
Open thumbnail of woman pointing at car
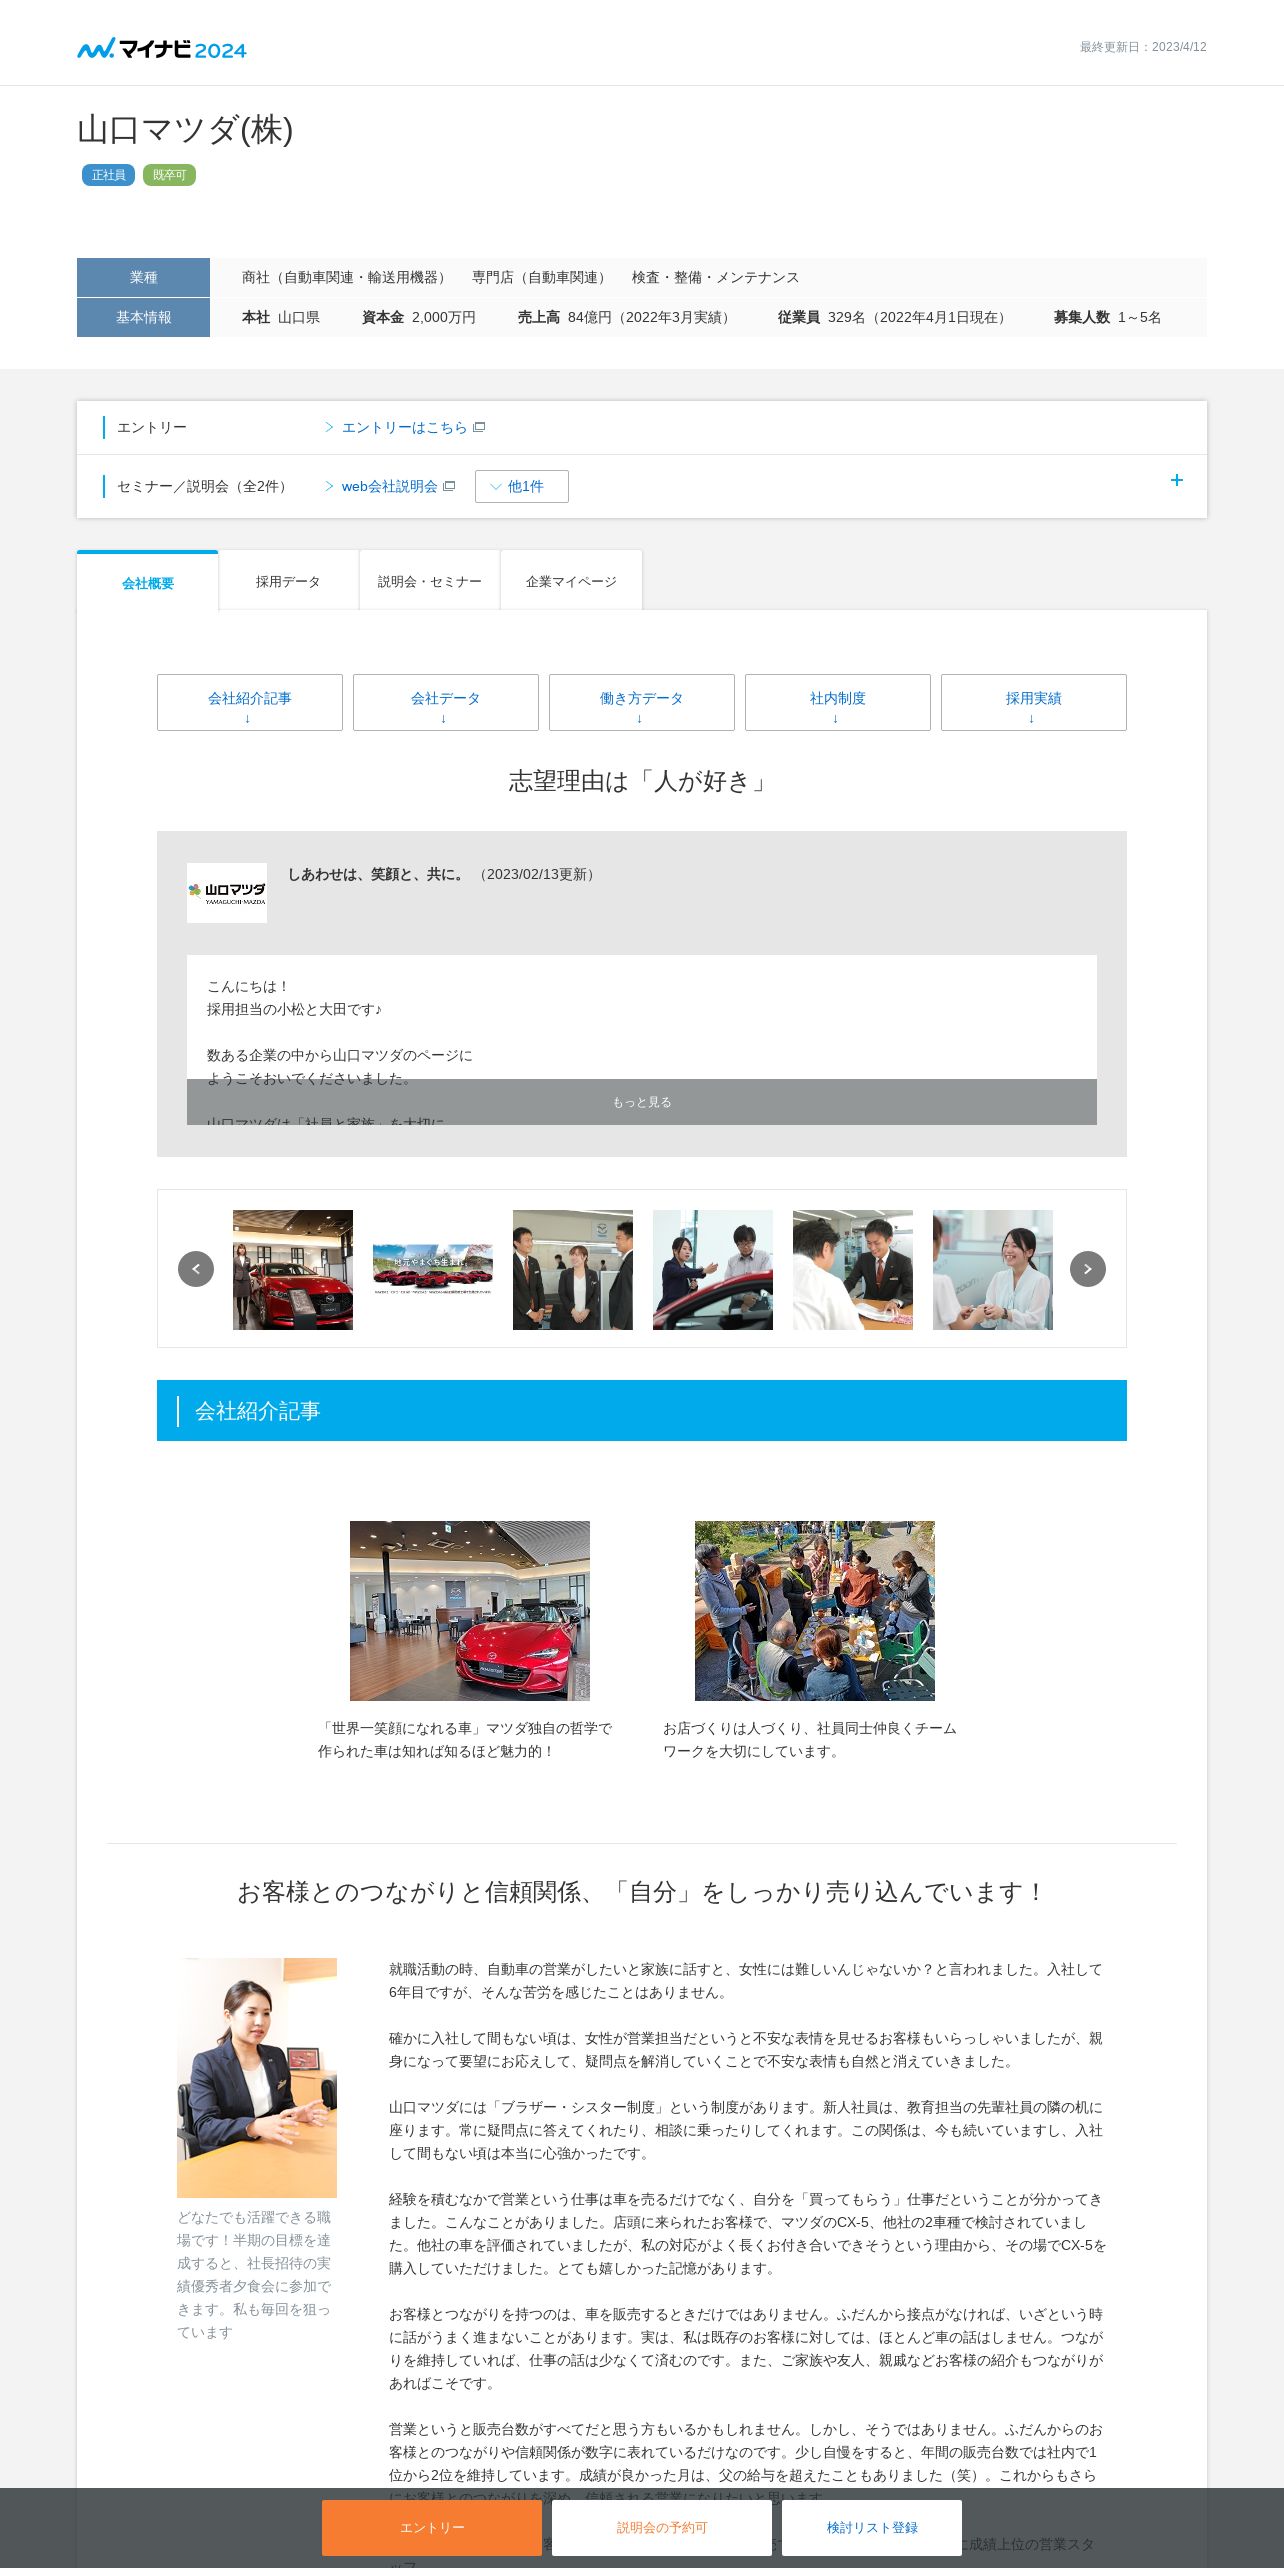[x=713, y=1270]
